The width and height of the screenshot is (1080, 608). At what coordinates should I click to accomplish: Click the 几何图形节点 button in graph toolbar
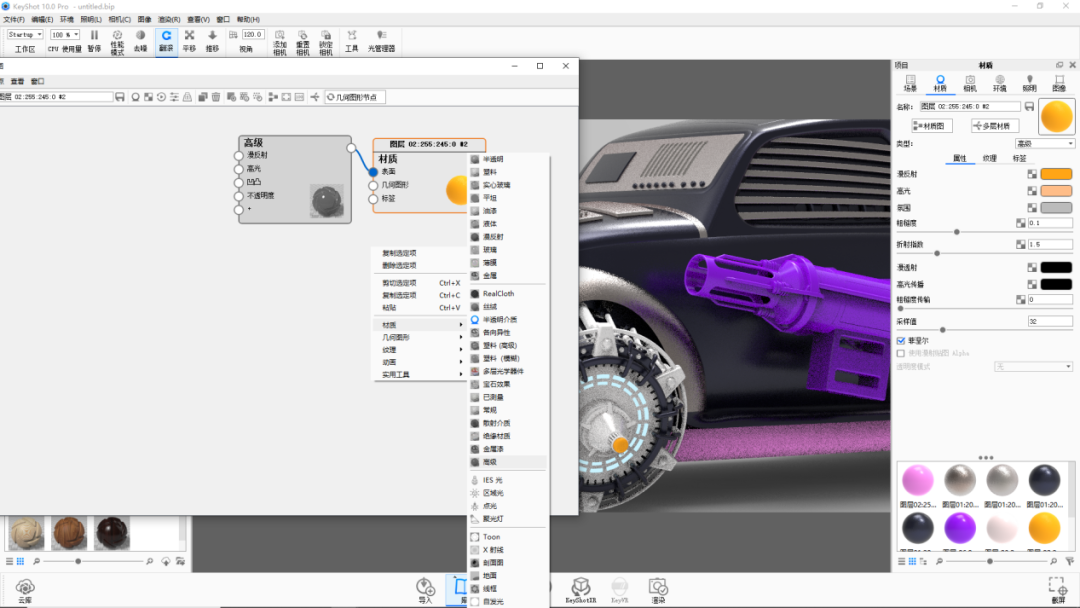pos(355,97)
